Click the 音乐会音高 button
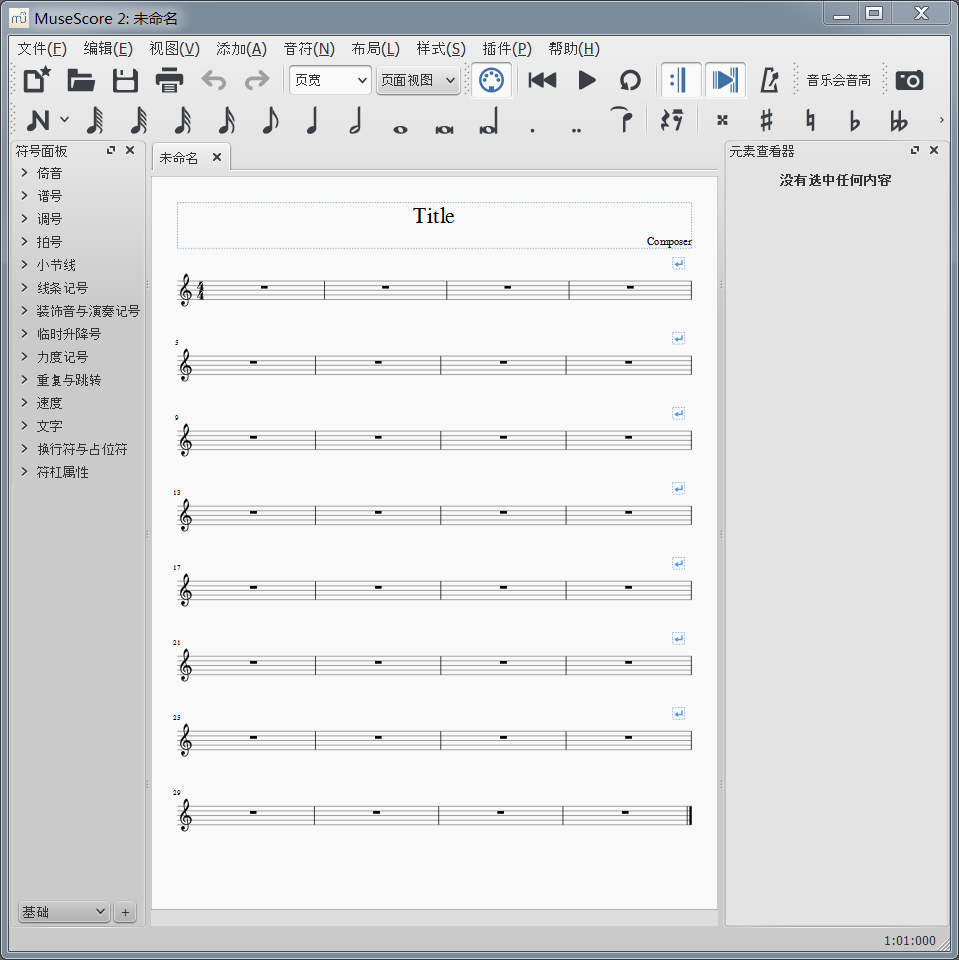The width and height of the screenshot is (959, 960). (x=838, y=81)
